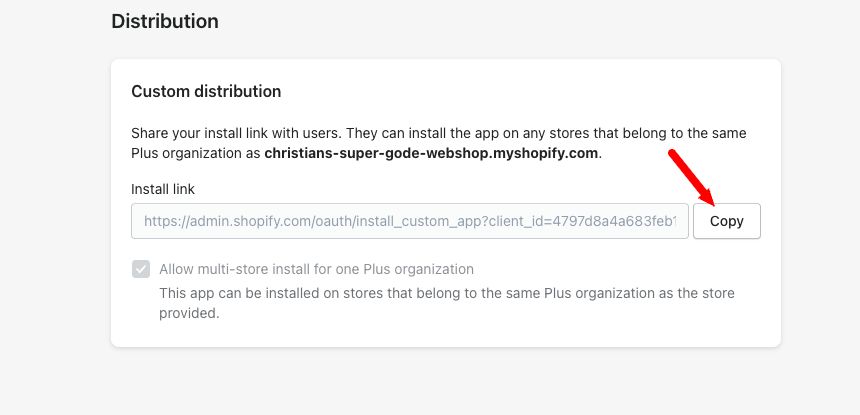860x415 pixels.
Task: Click the "Distribution" page heading
Action: [165, 20]
